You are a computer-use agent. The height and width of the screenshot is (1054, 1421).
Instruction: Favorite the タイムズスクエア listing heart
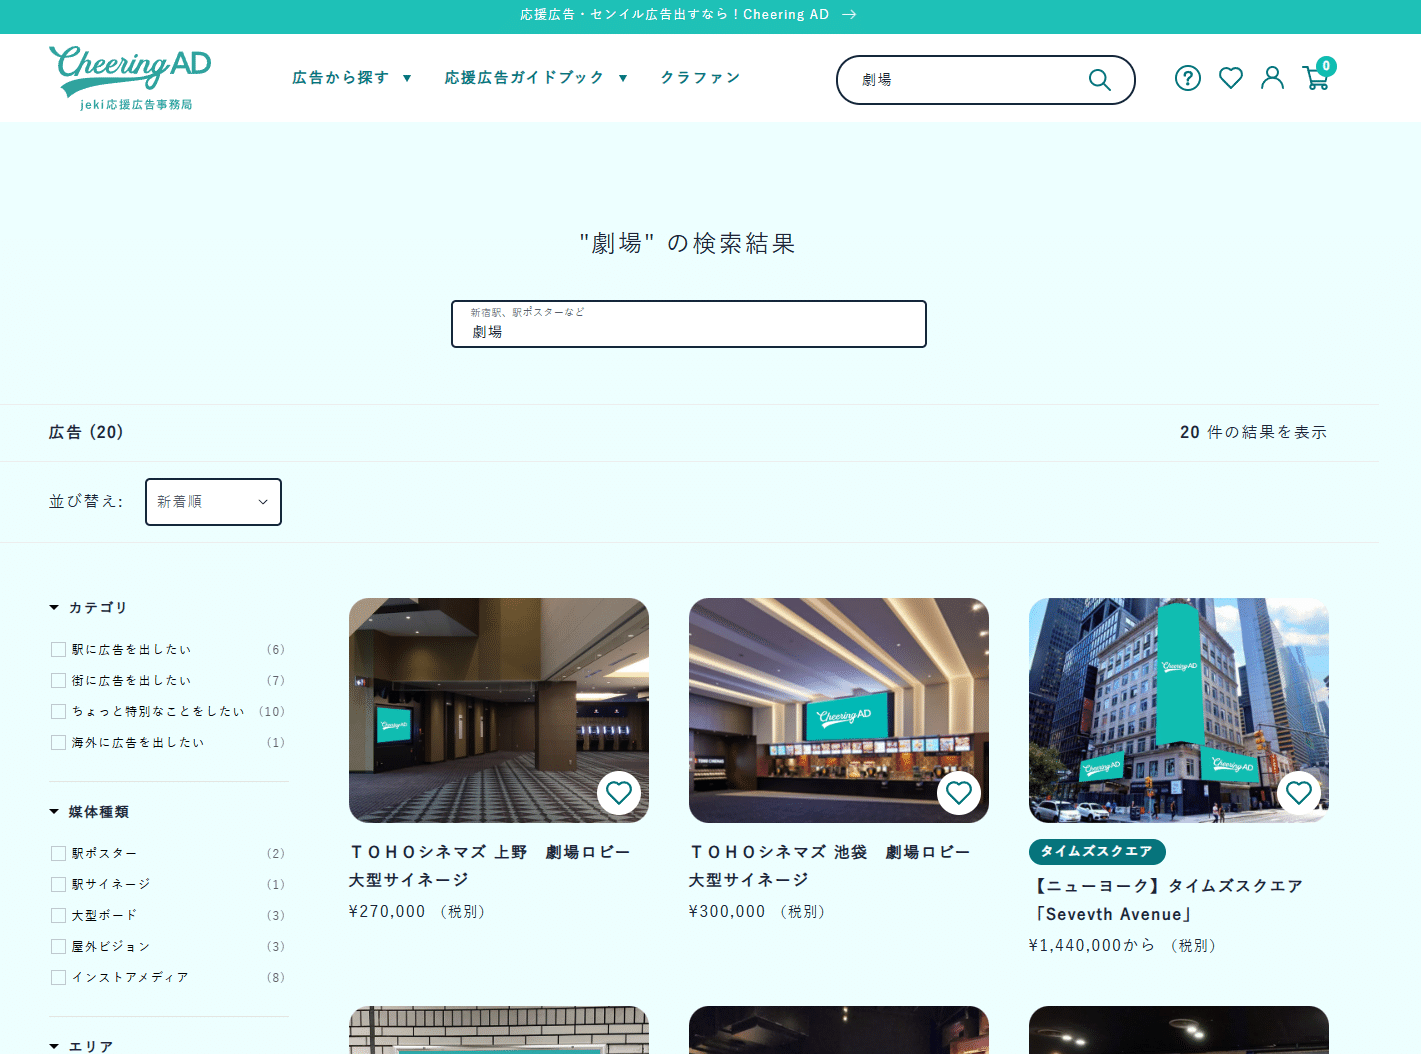[x=1299, y=793]
